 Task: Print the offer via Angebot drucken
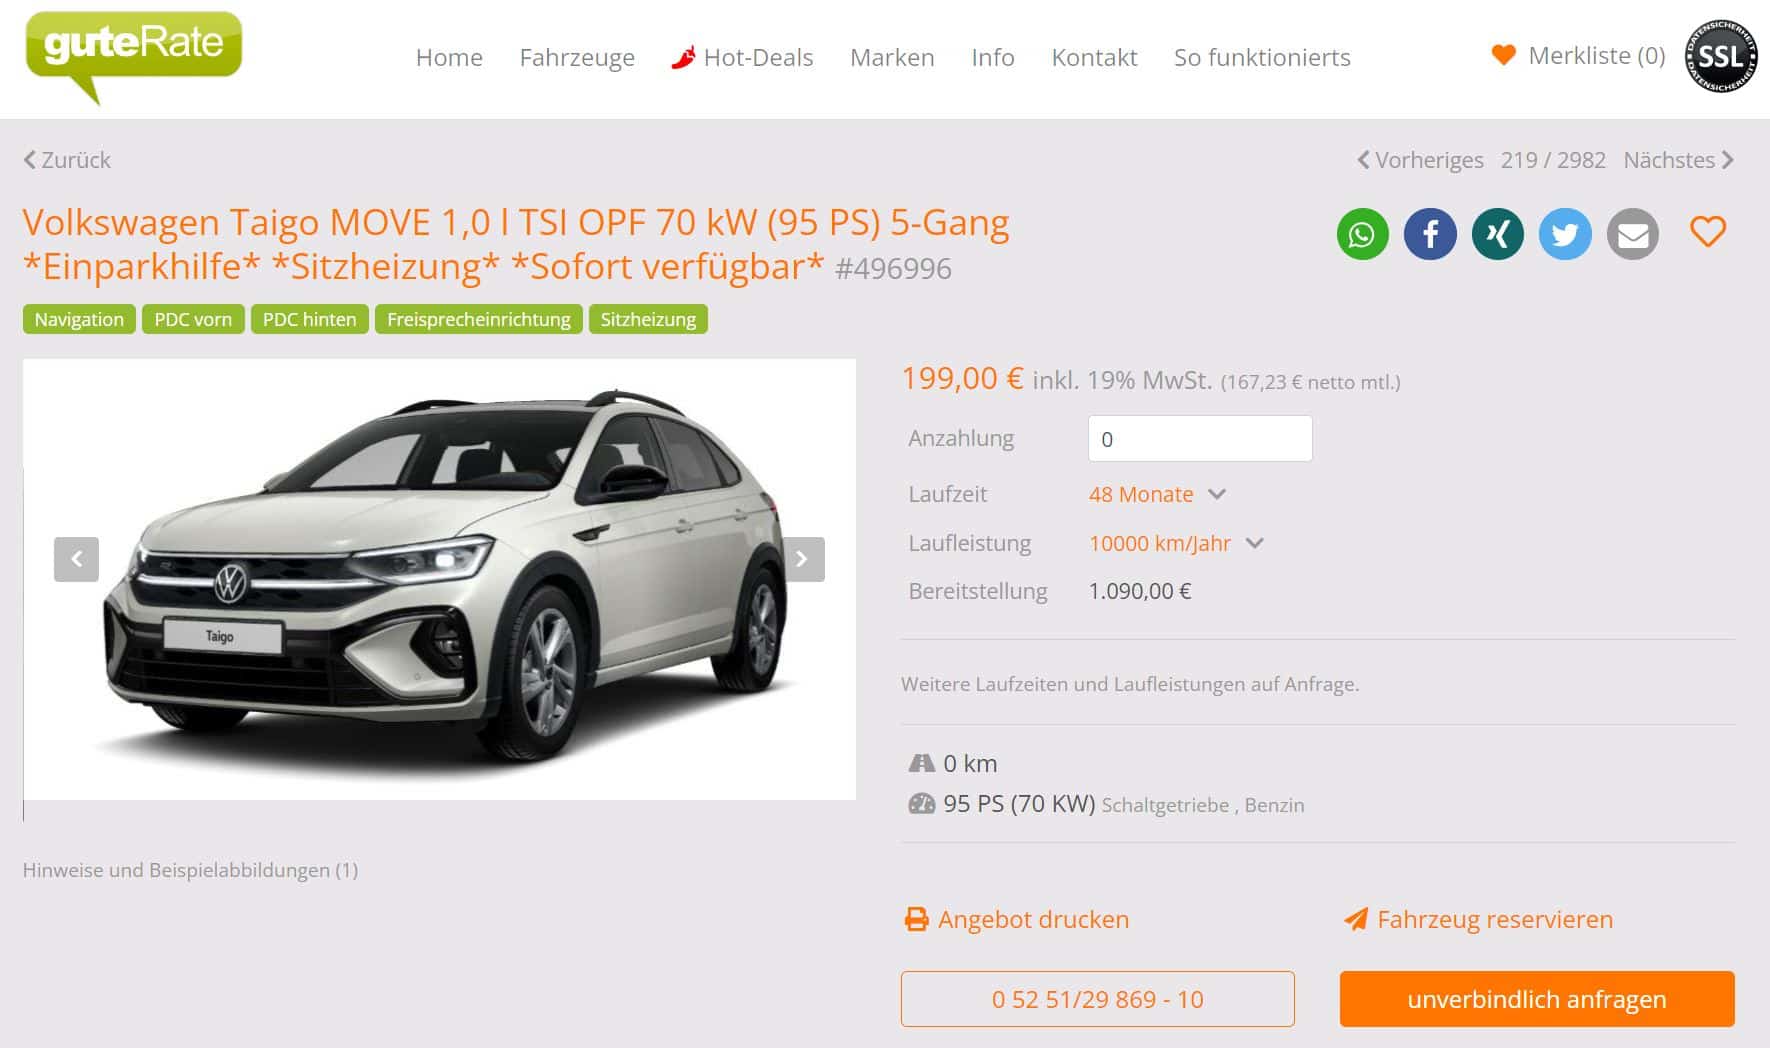pos(1017,919)
